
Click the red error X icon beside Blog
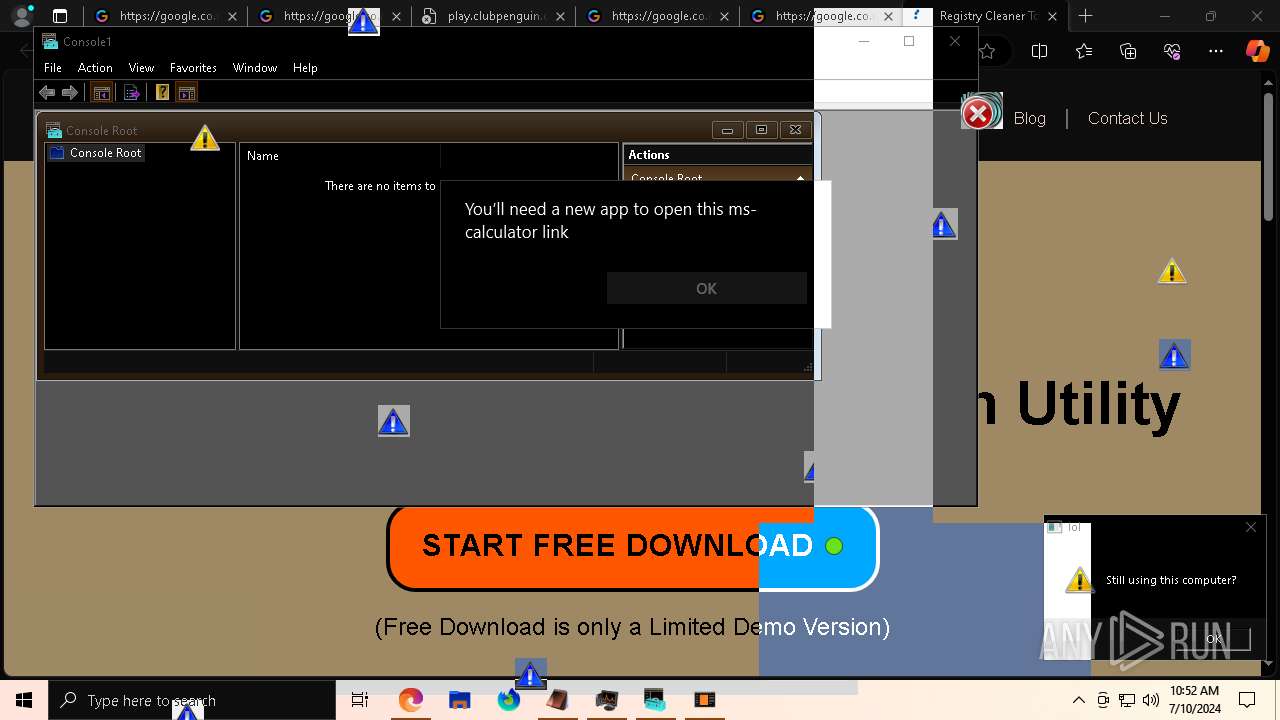tap(979, 114)
